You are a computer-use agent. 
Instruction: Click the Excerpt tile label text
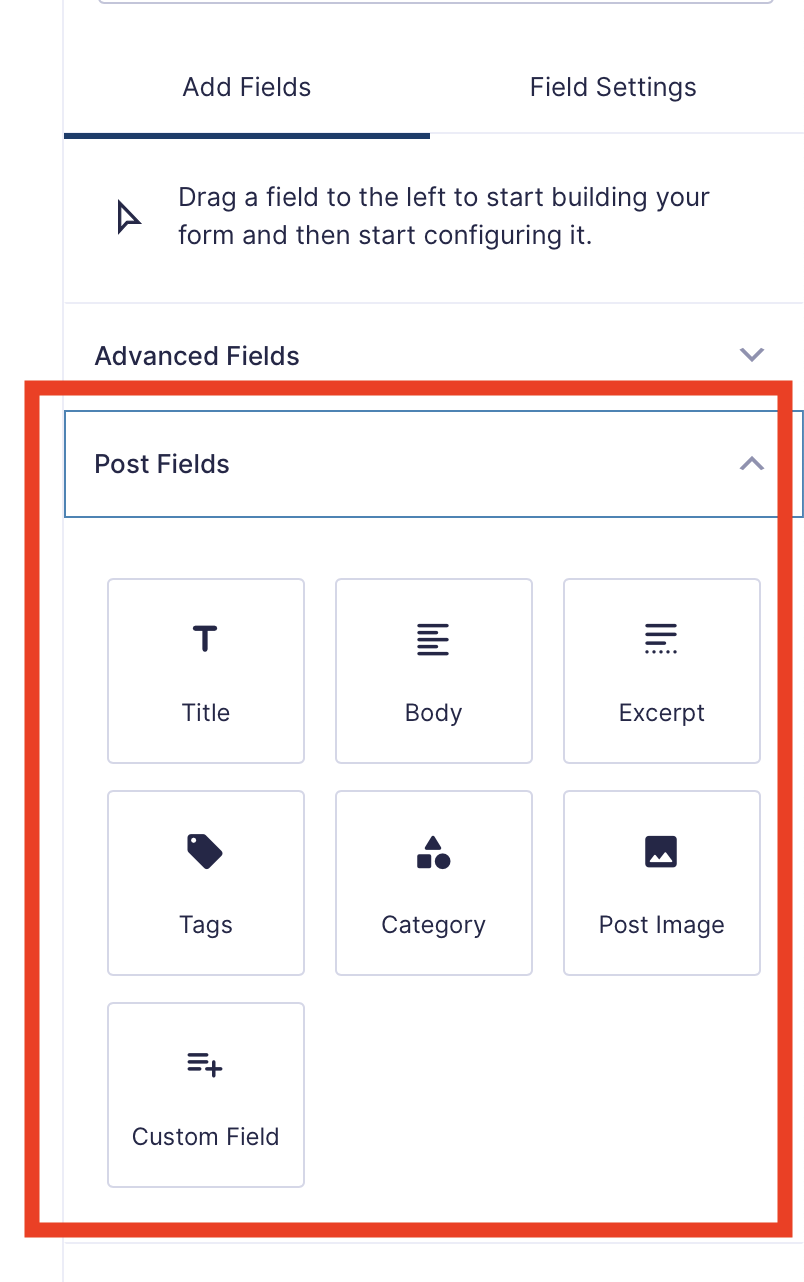click(661, 712)
